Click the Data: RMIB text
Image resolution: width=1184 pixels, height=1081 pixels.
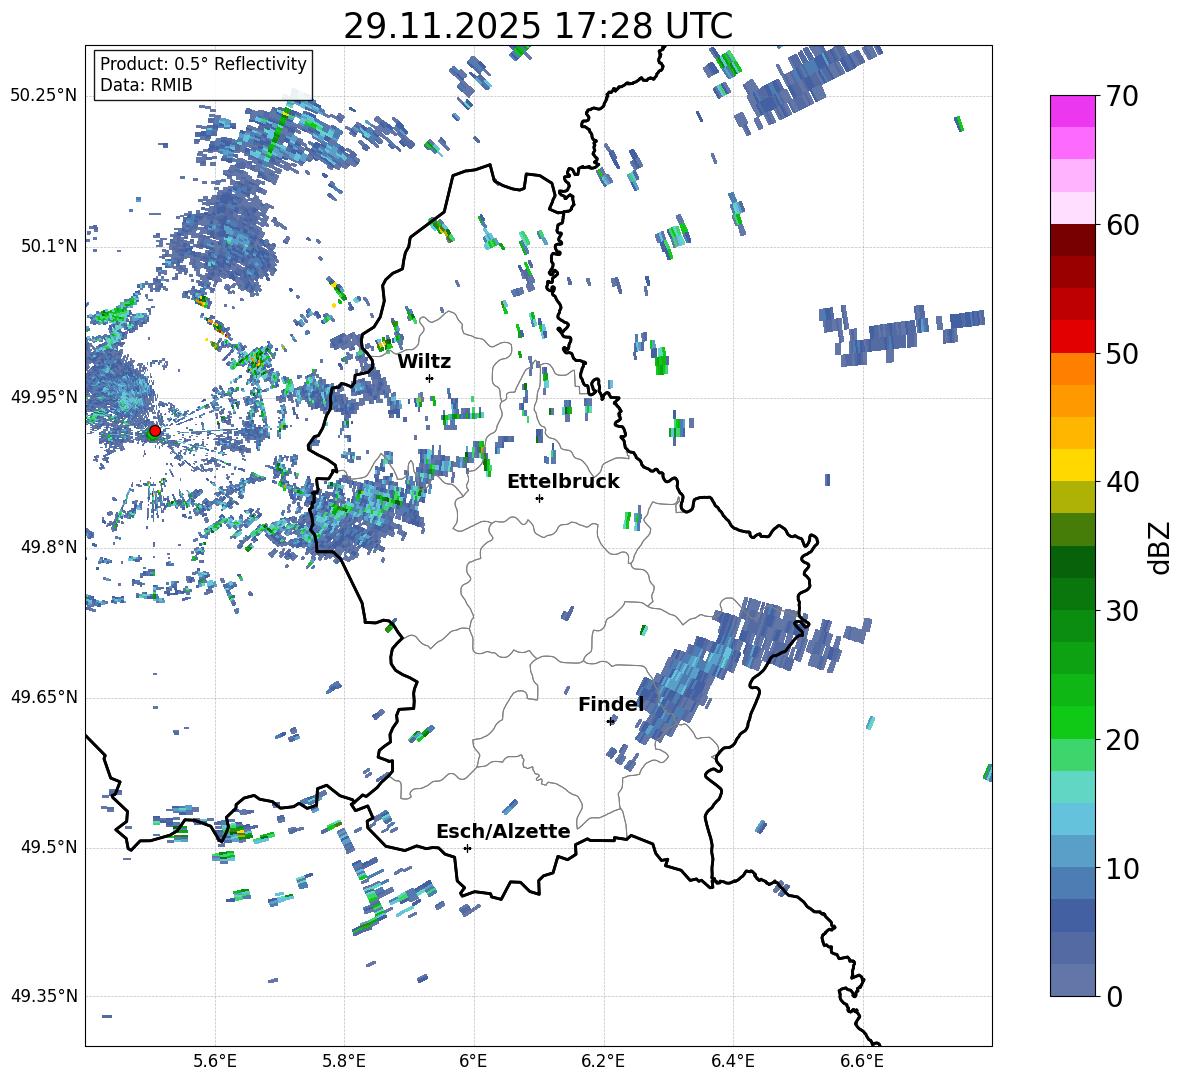[146, 85]
